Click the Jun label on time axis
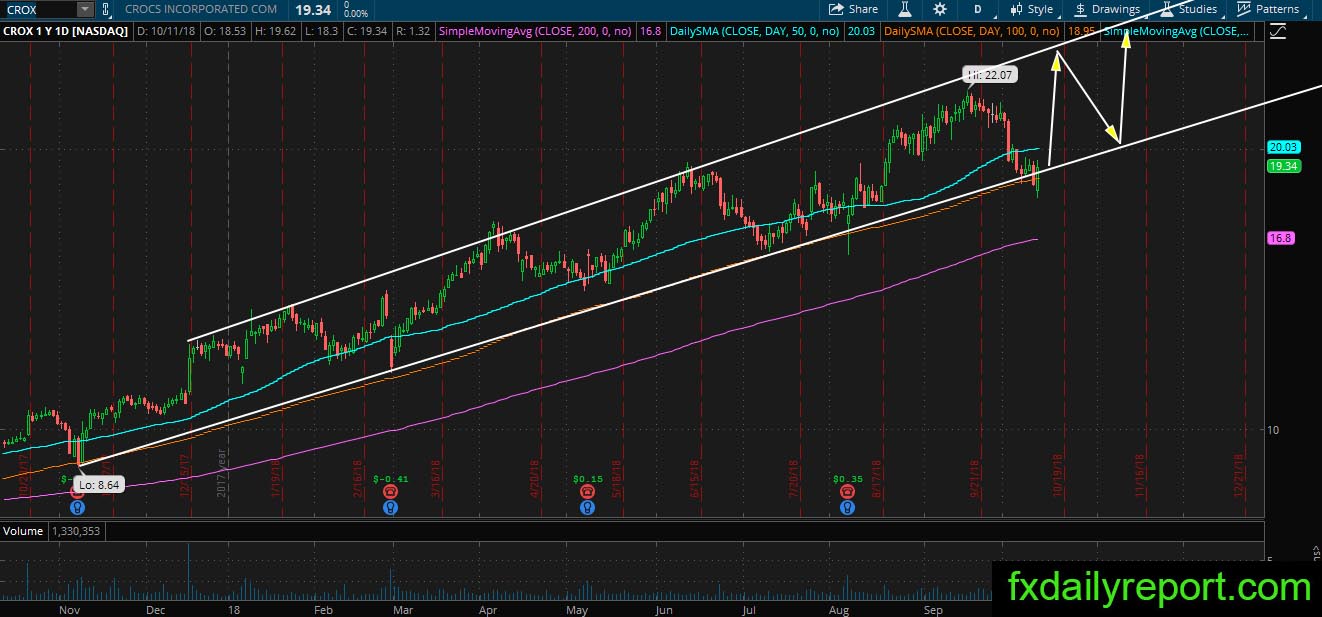Image resolution: width=1322 pixels, height=617 pixels. point(662,609)
